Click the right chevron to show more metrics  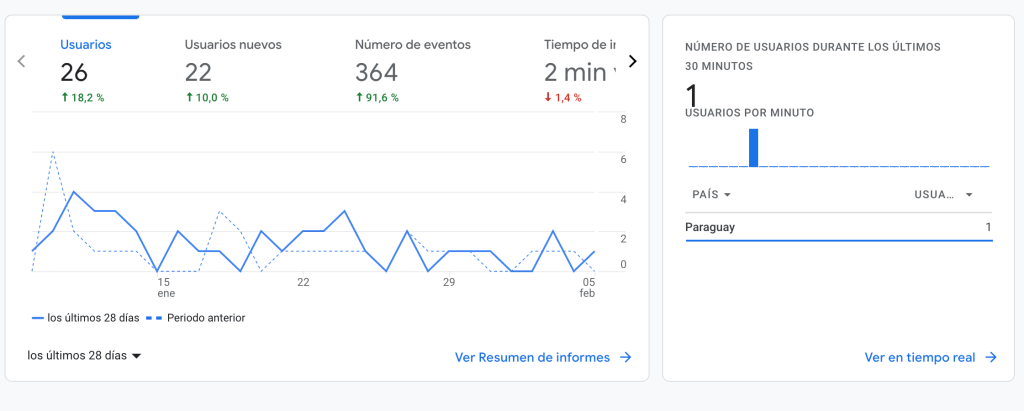tap(632, 62)
